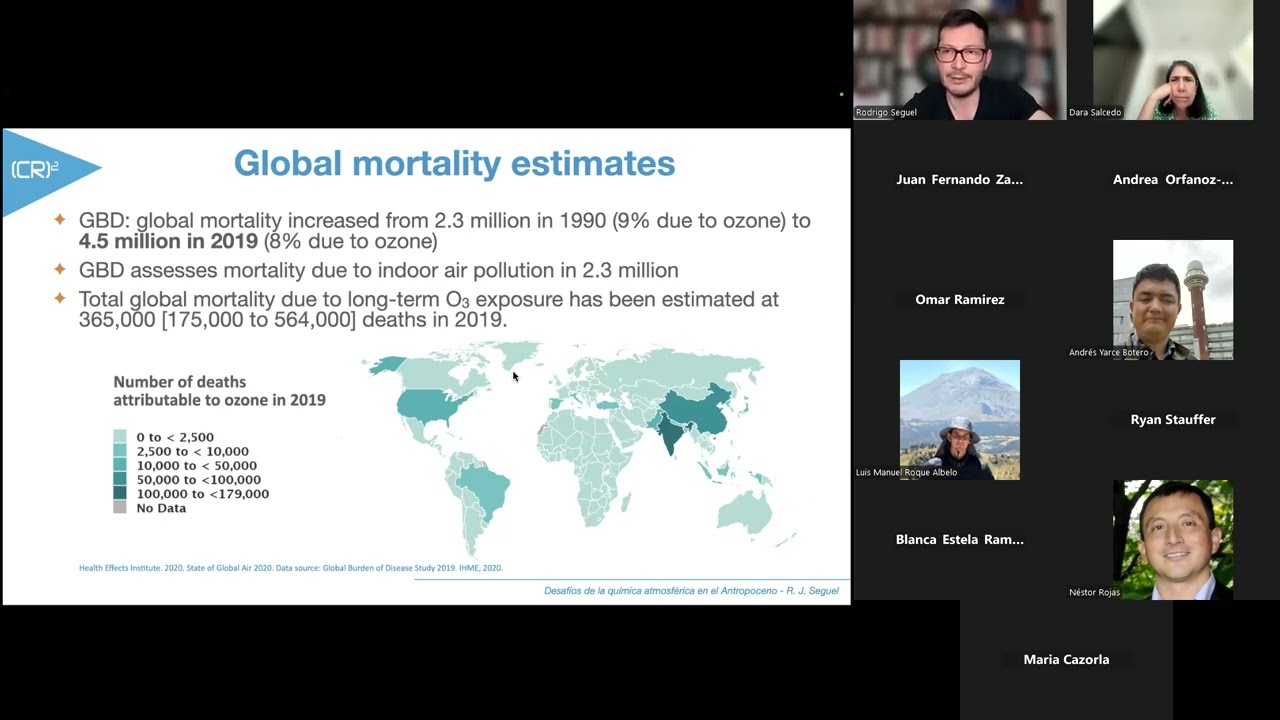Click the '100,000 to <179,000' legend swatch
The width and height of the screenshot is (1280, 720).
click(120, 493)
